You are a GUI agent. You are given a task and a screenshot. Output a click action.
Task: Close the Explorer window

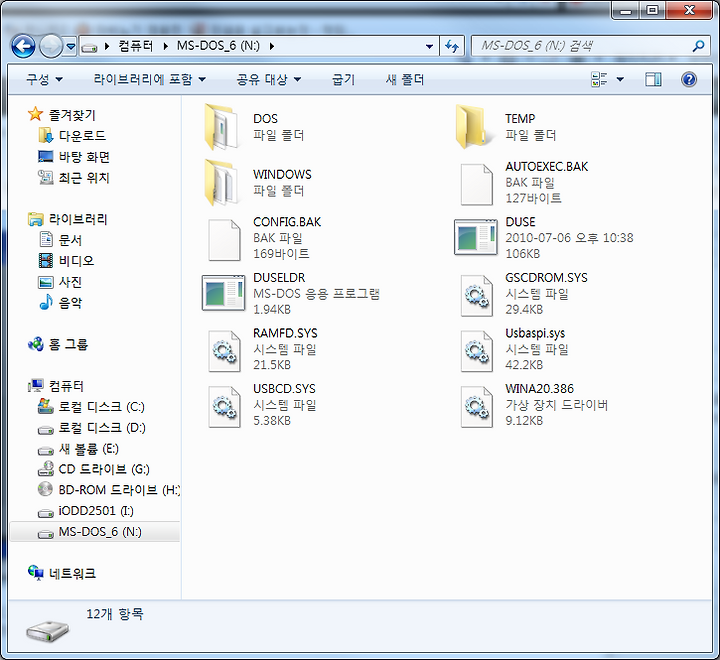689,11
